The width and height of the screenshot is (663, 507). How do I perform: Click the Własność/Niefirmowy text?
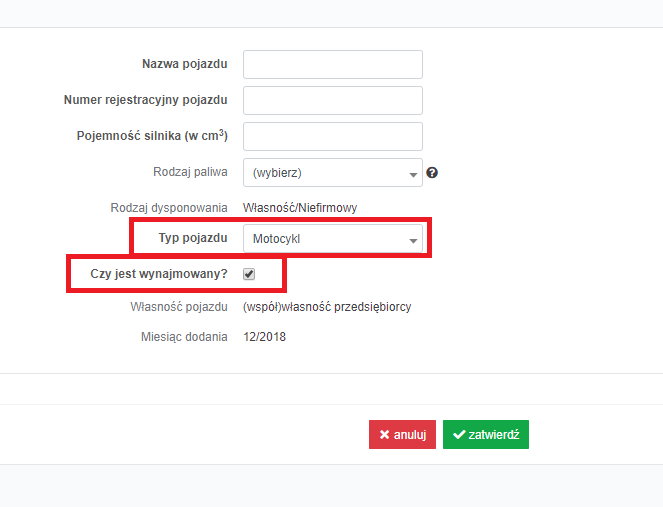[x=300, y=208]
